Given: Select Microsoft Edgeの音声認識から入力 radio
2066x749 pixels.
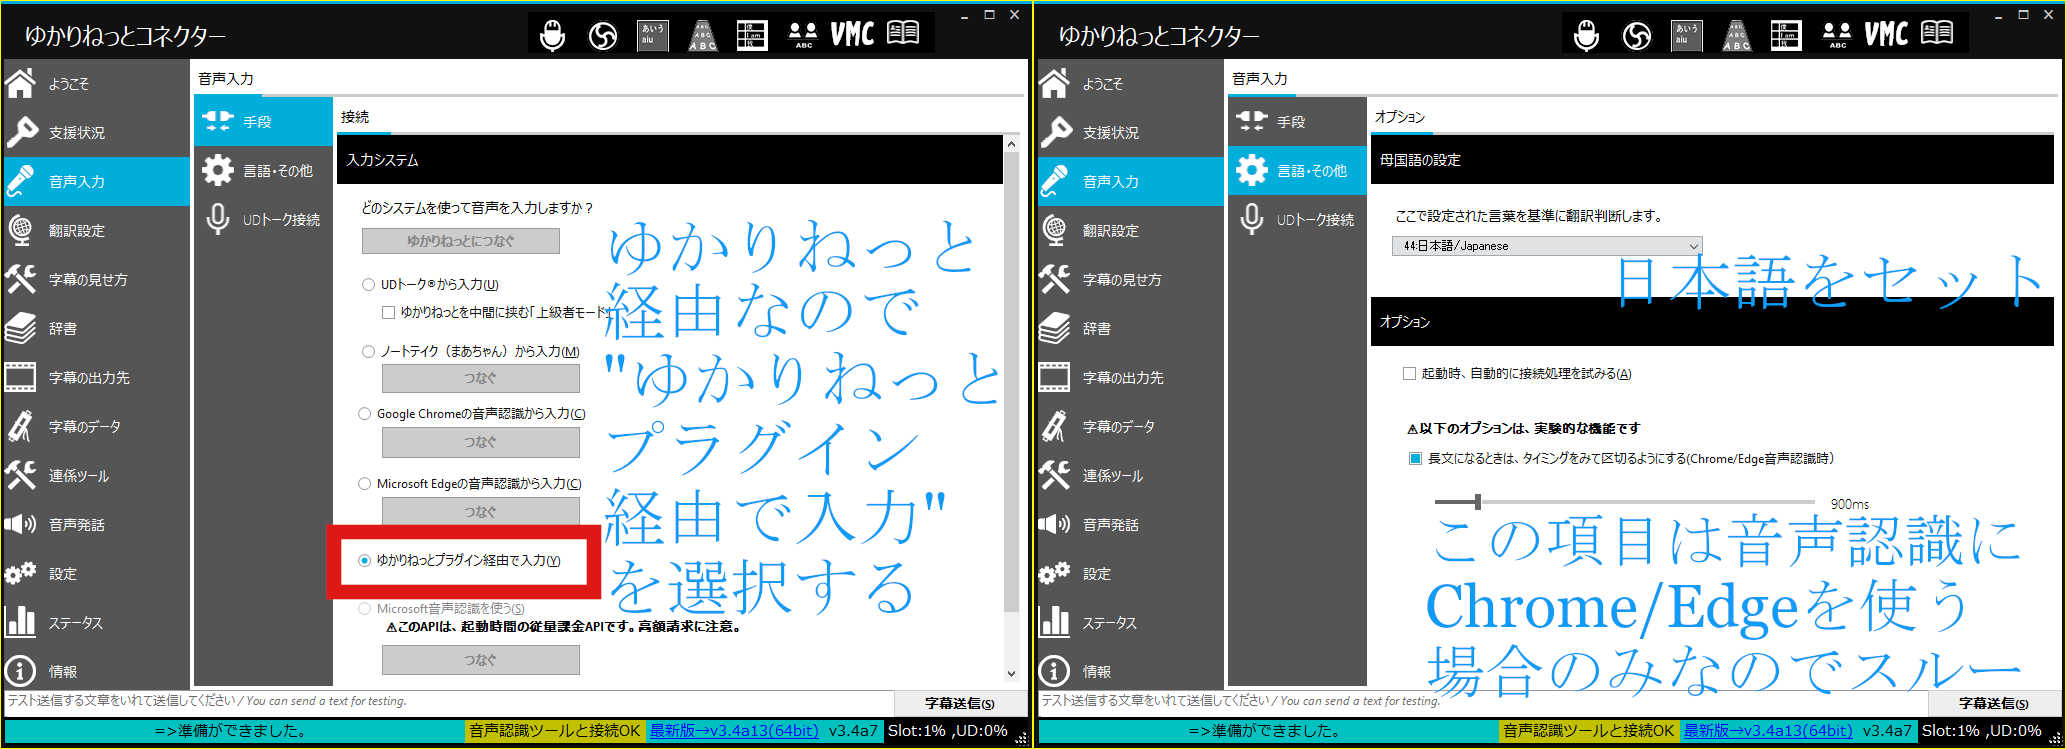Looking at the screenshot, I should click(x=365, y=484).
